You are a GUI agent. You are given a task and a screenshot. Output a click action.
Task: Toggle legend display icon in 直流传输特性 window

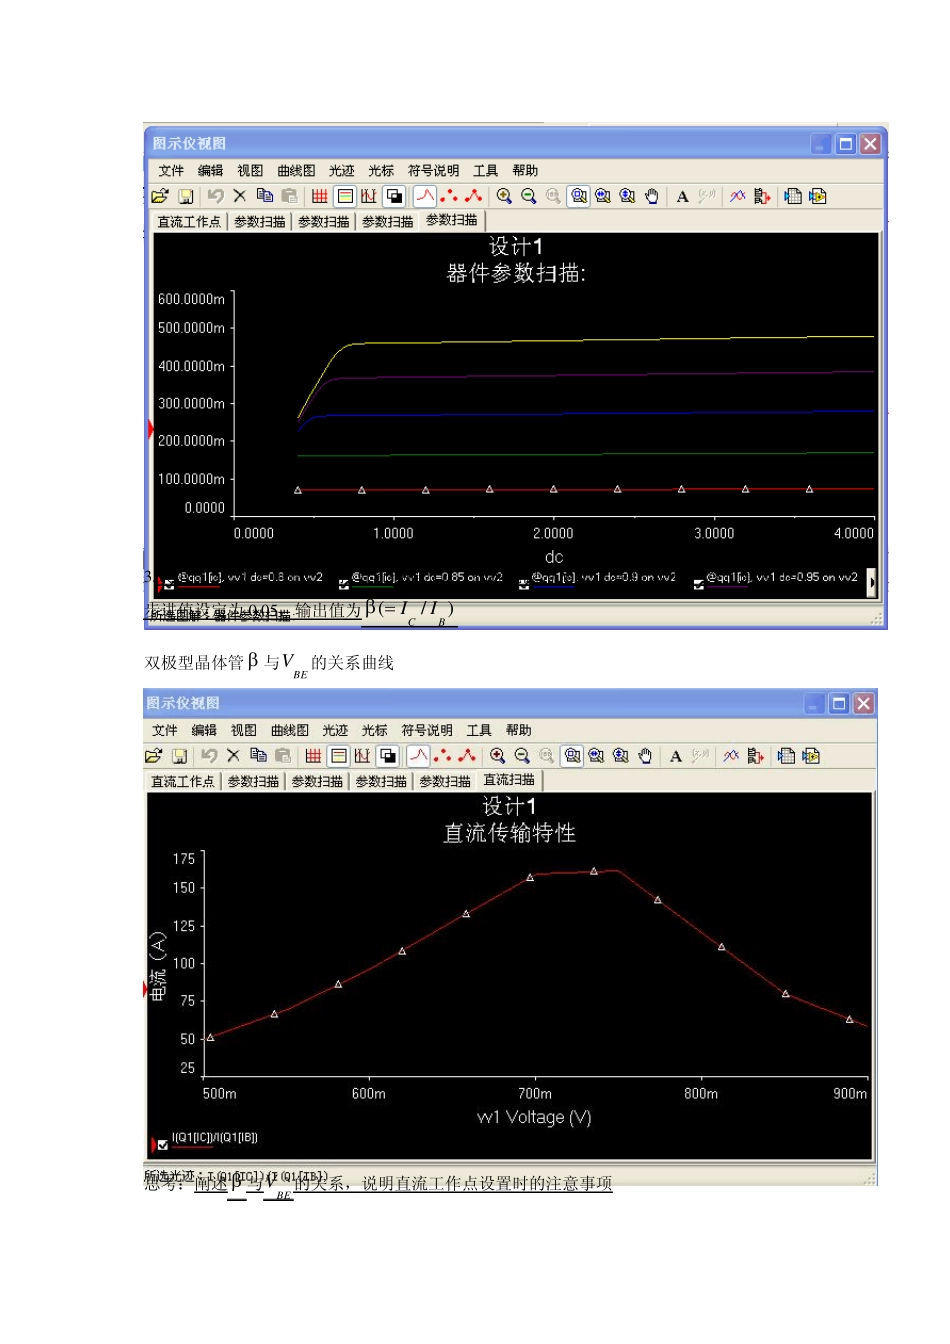pos(339,756)
